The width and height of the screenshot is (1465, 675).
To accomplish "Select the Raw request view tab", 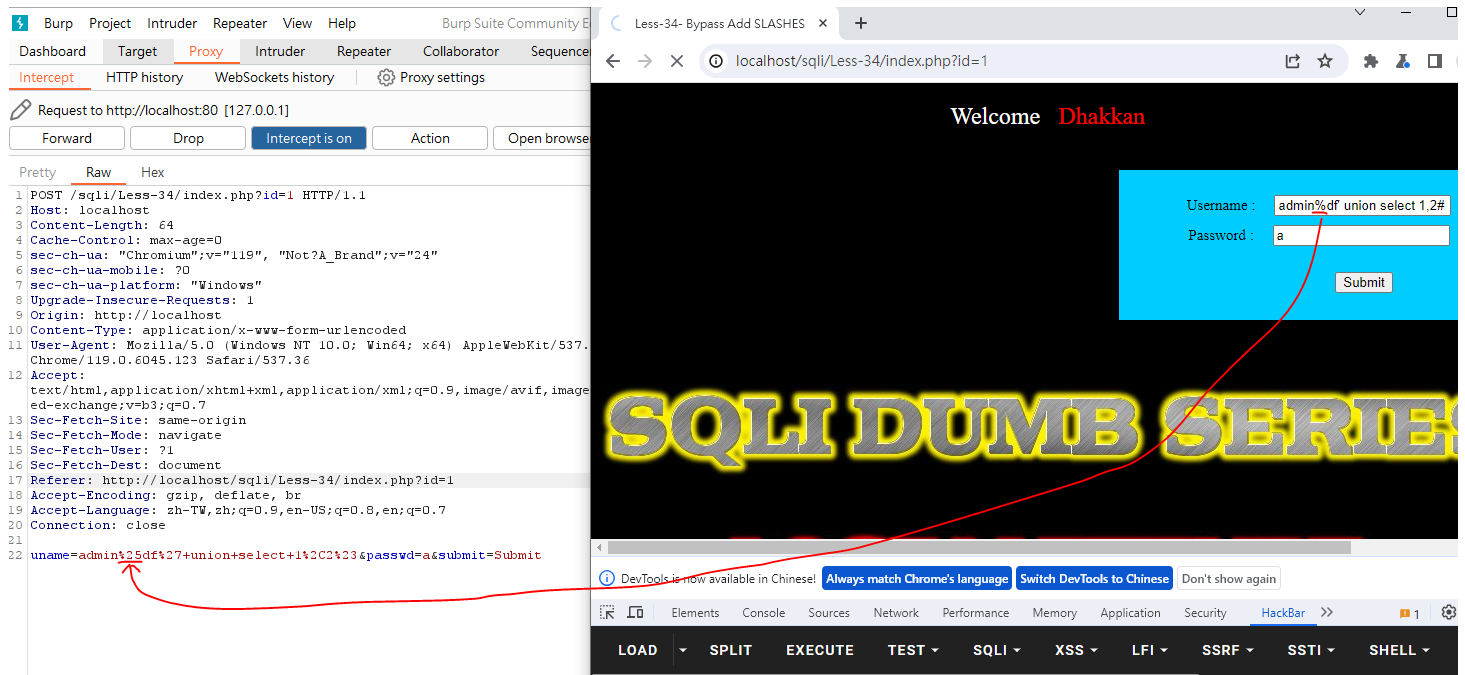I will (x=98, y=172).
